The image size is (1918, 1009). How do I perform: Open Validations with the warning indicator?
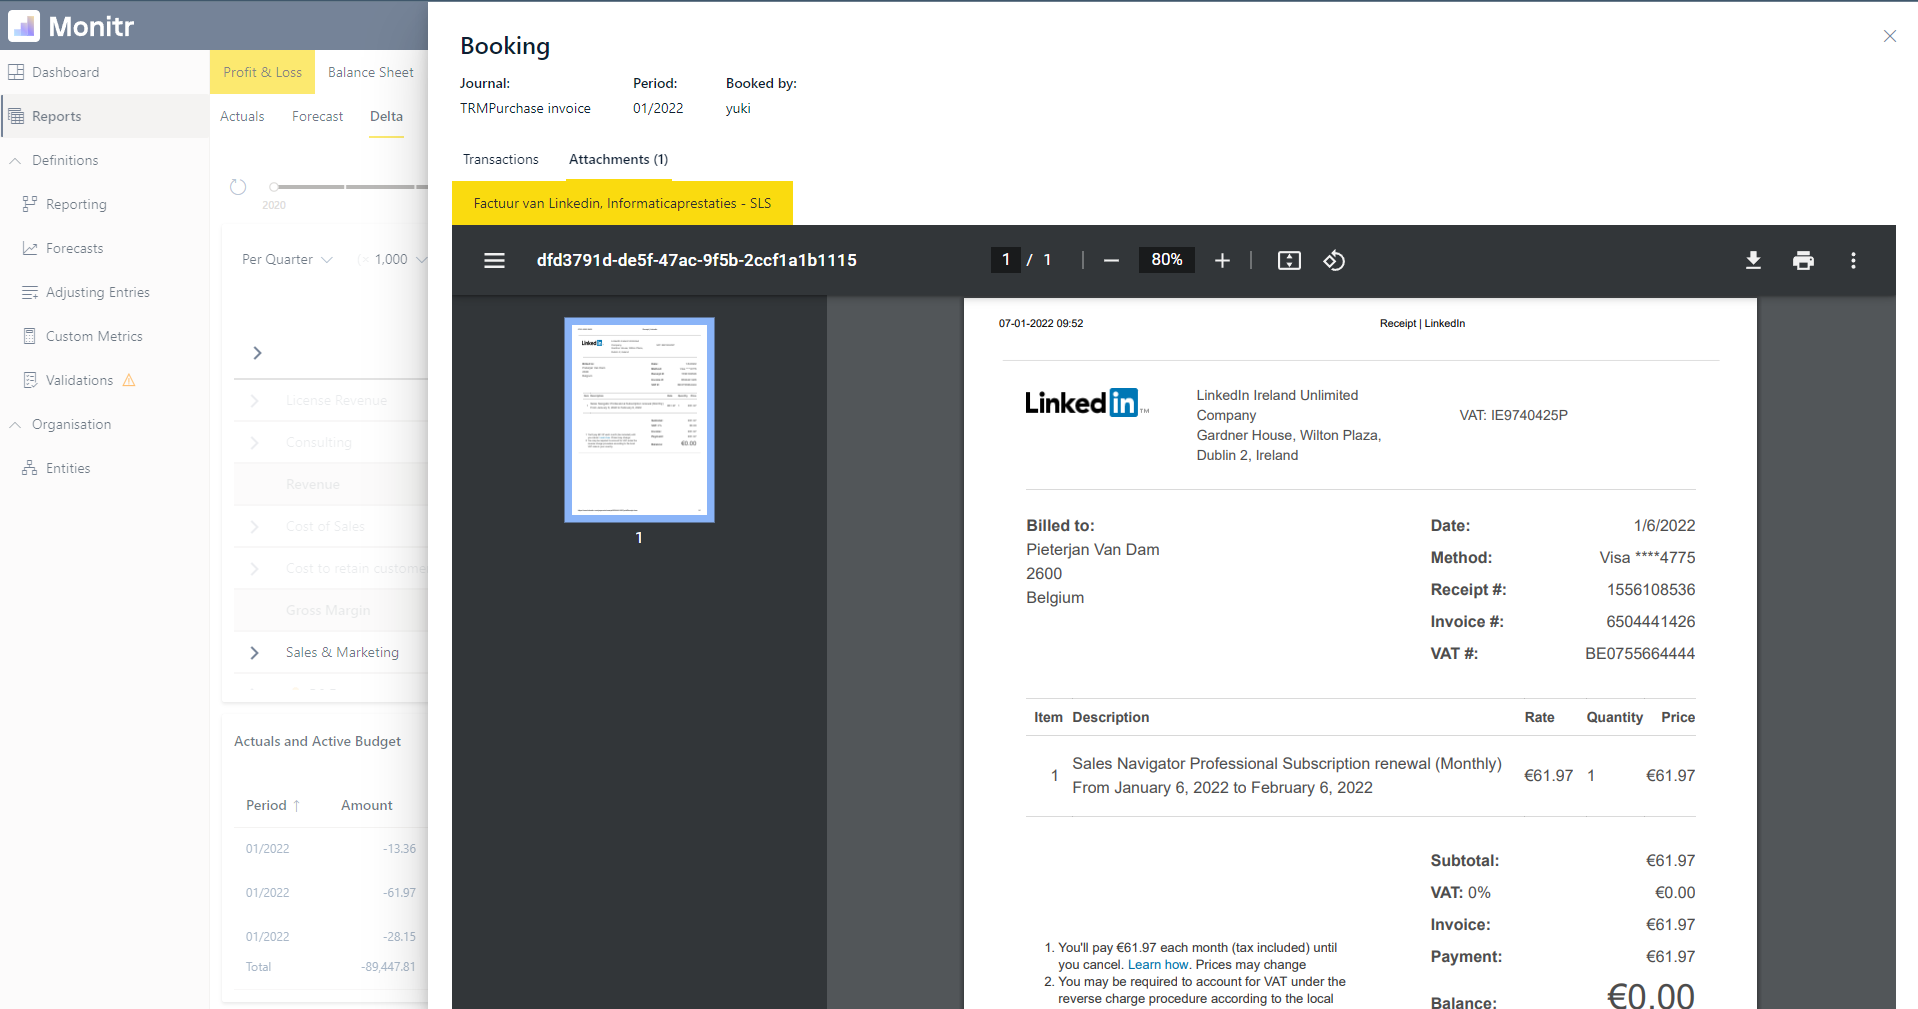pyautogui.click(x=79, y=380)
